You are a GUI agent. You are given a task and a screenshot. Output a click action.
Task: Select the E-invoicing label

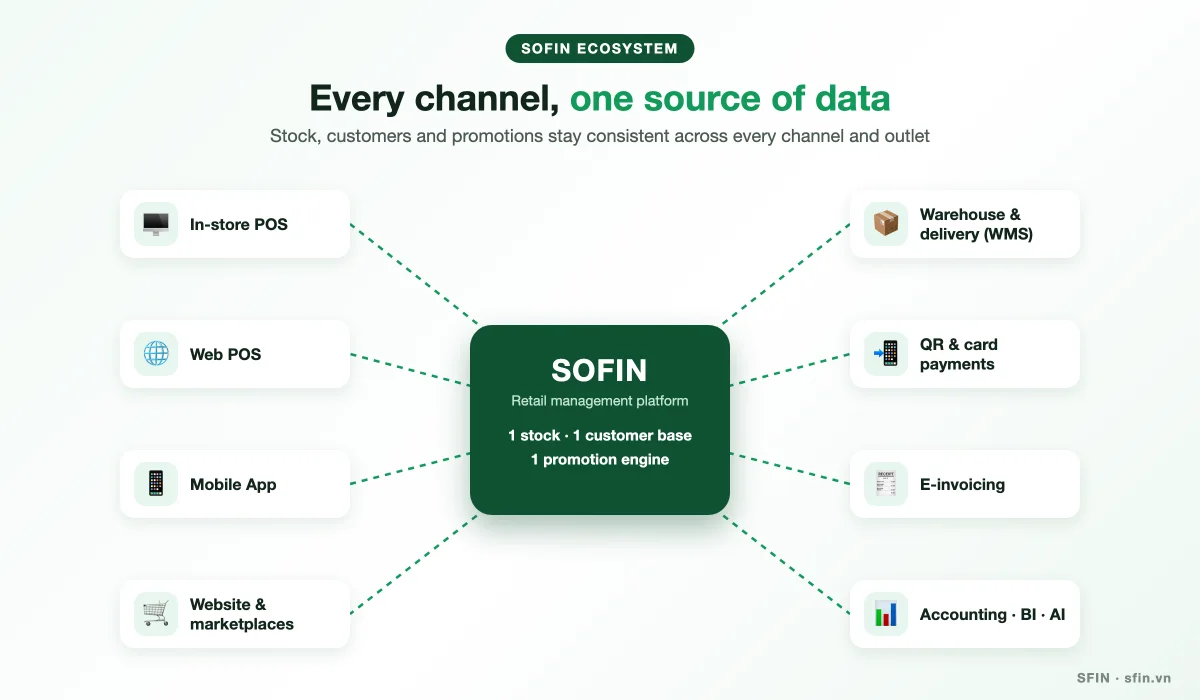point(962,485)
